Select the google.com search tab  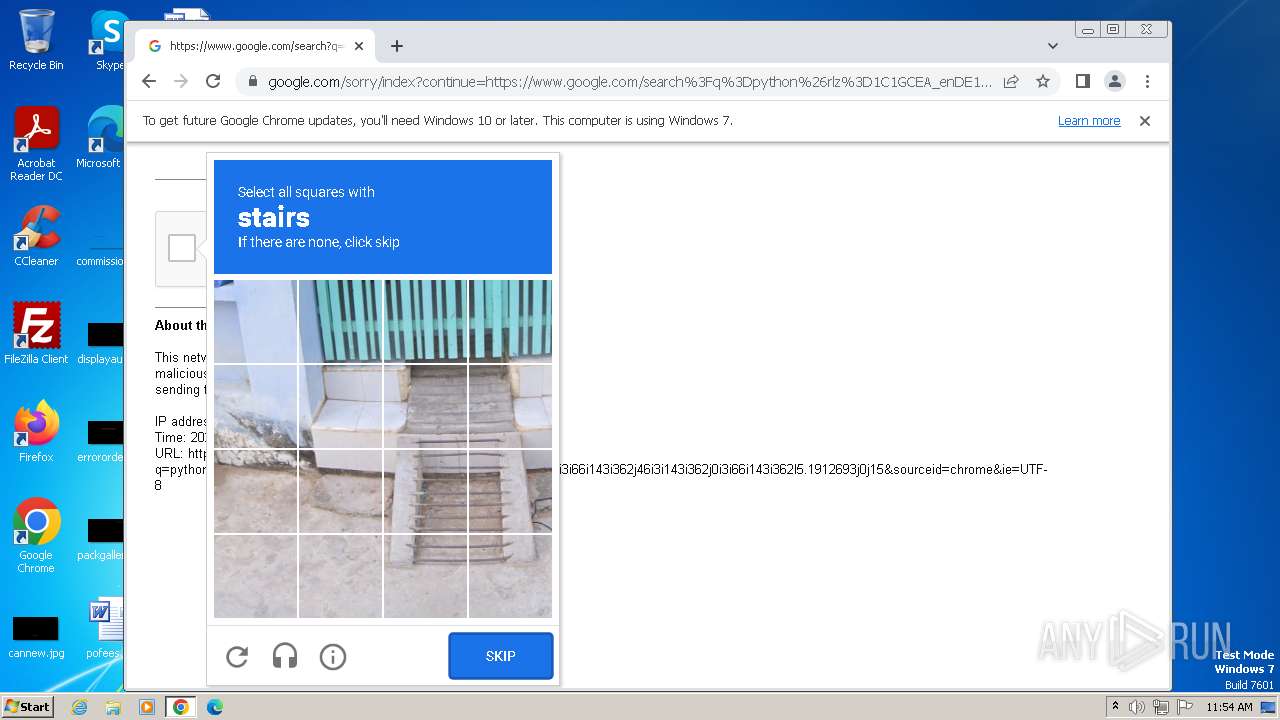(x=255, y=46)
